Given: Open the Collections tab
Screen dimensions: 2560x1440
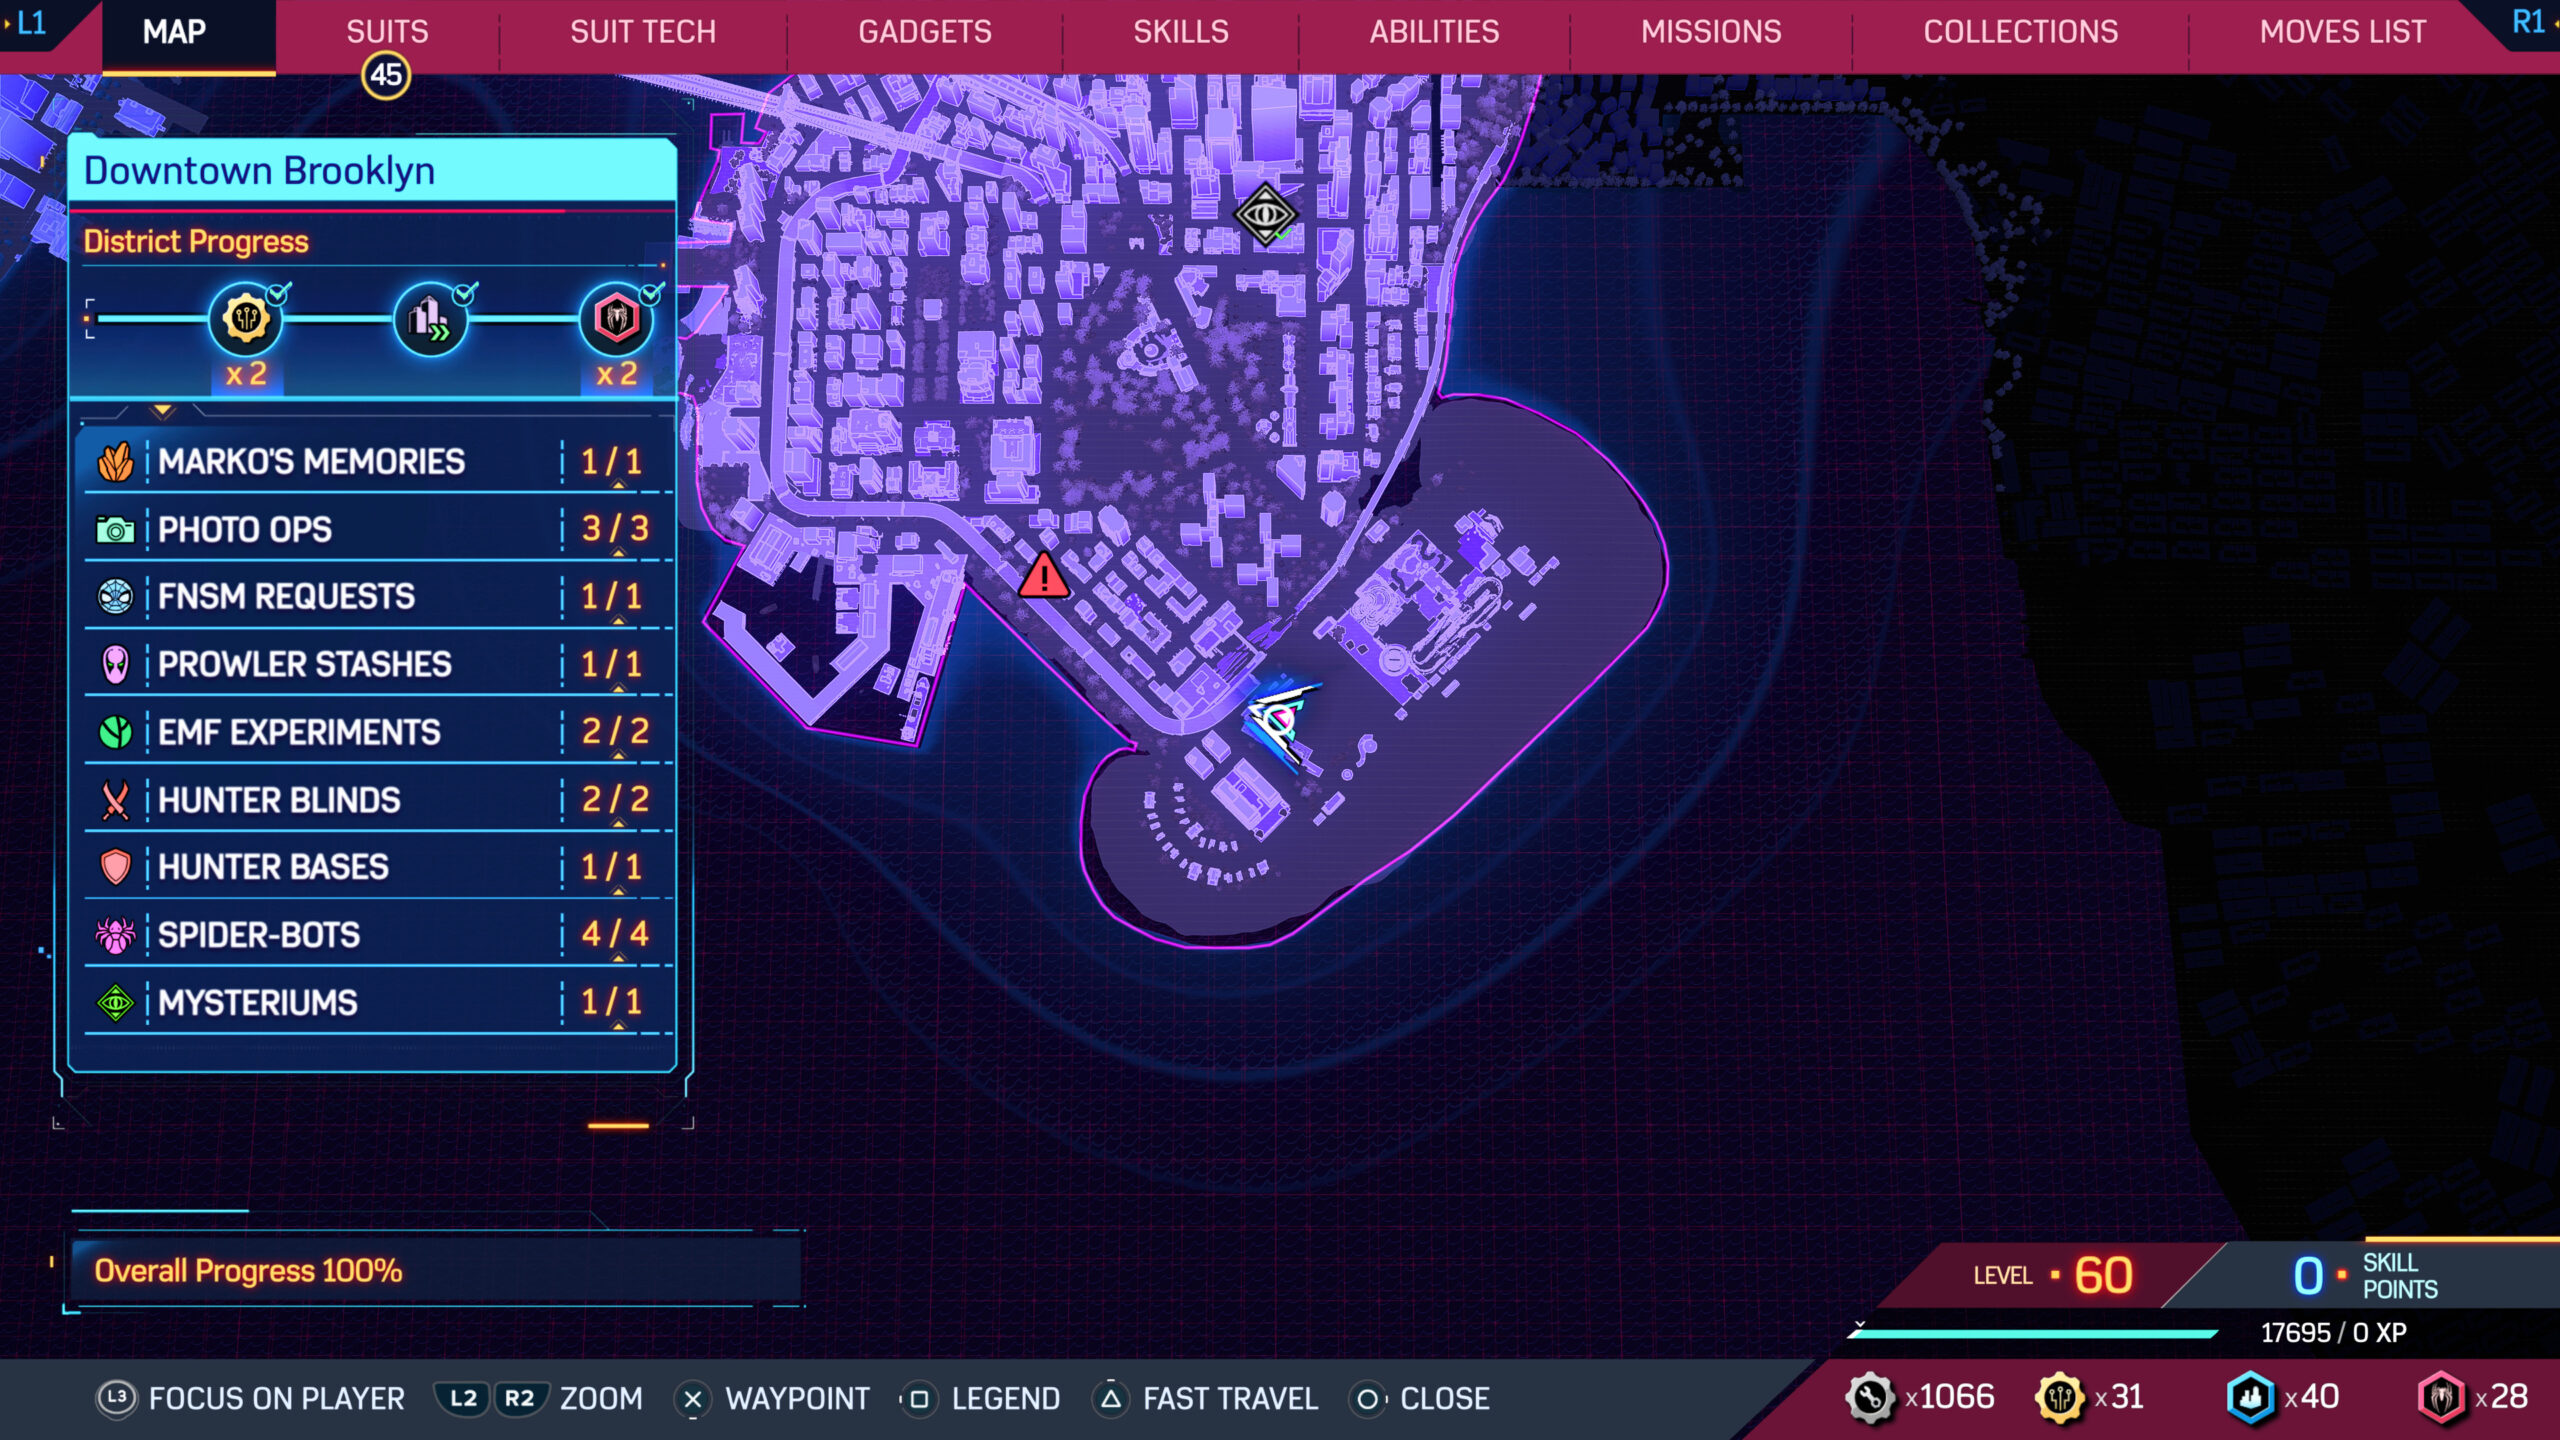Looking at the screenshot, I should pyautogui.click(x=2020, y=32).
